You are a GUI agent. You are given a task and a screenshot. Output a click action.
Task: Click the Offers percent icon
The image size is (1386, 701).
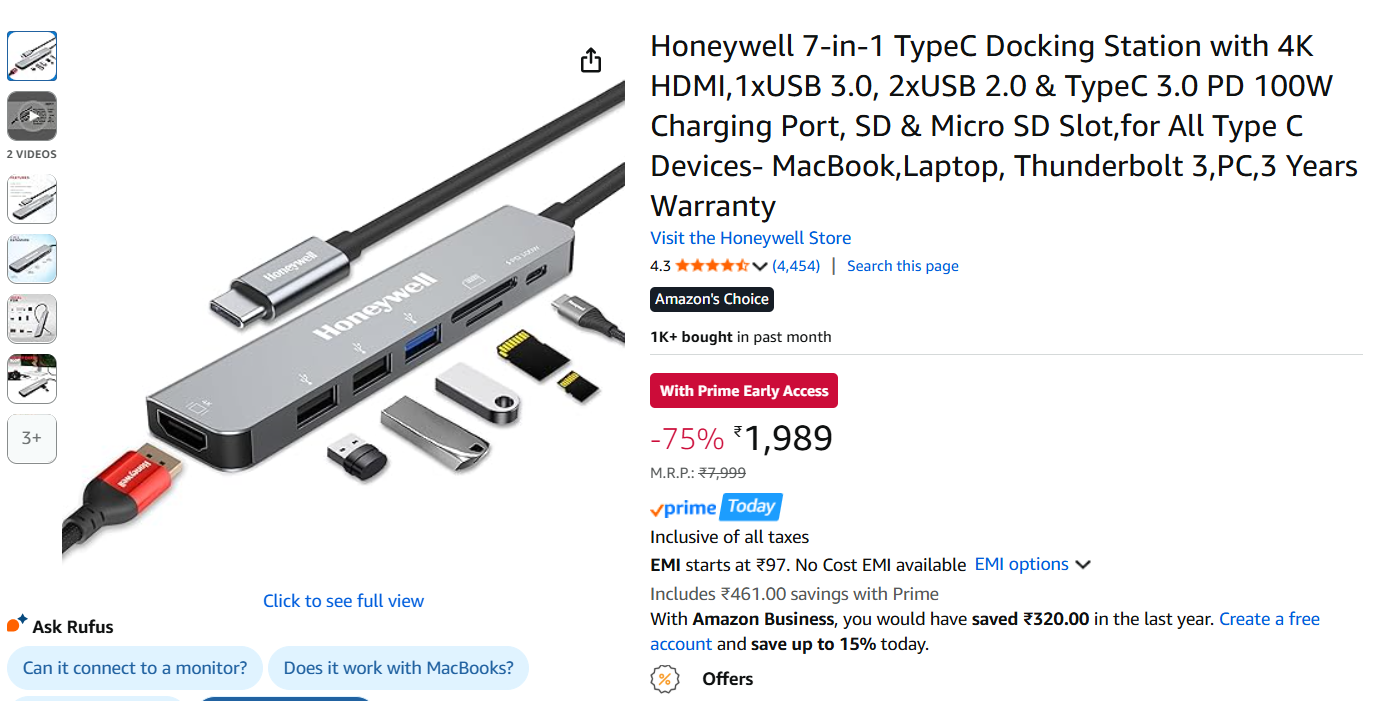tap(664, 679)
